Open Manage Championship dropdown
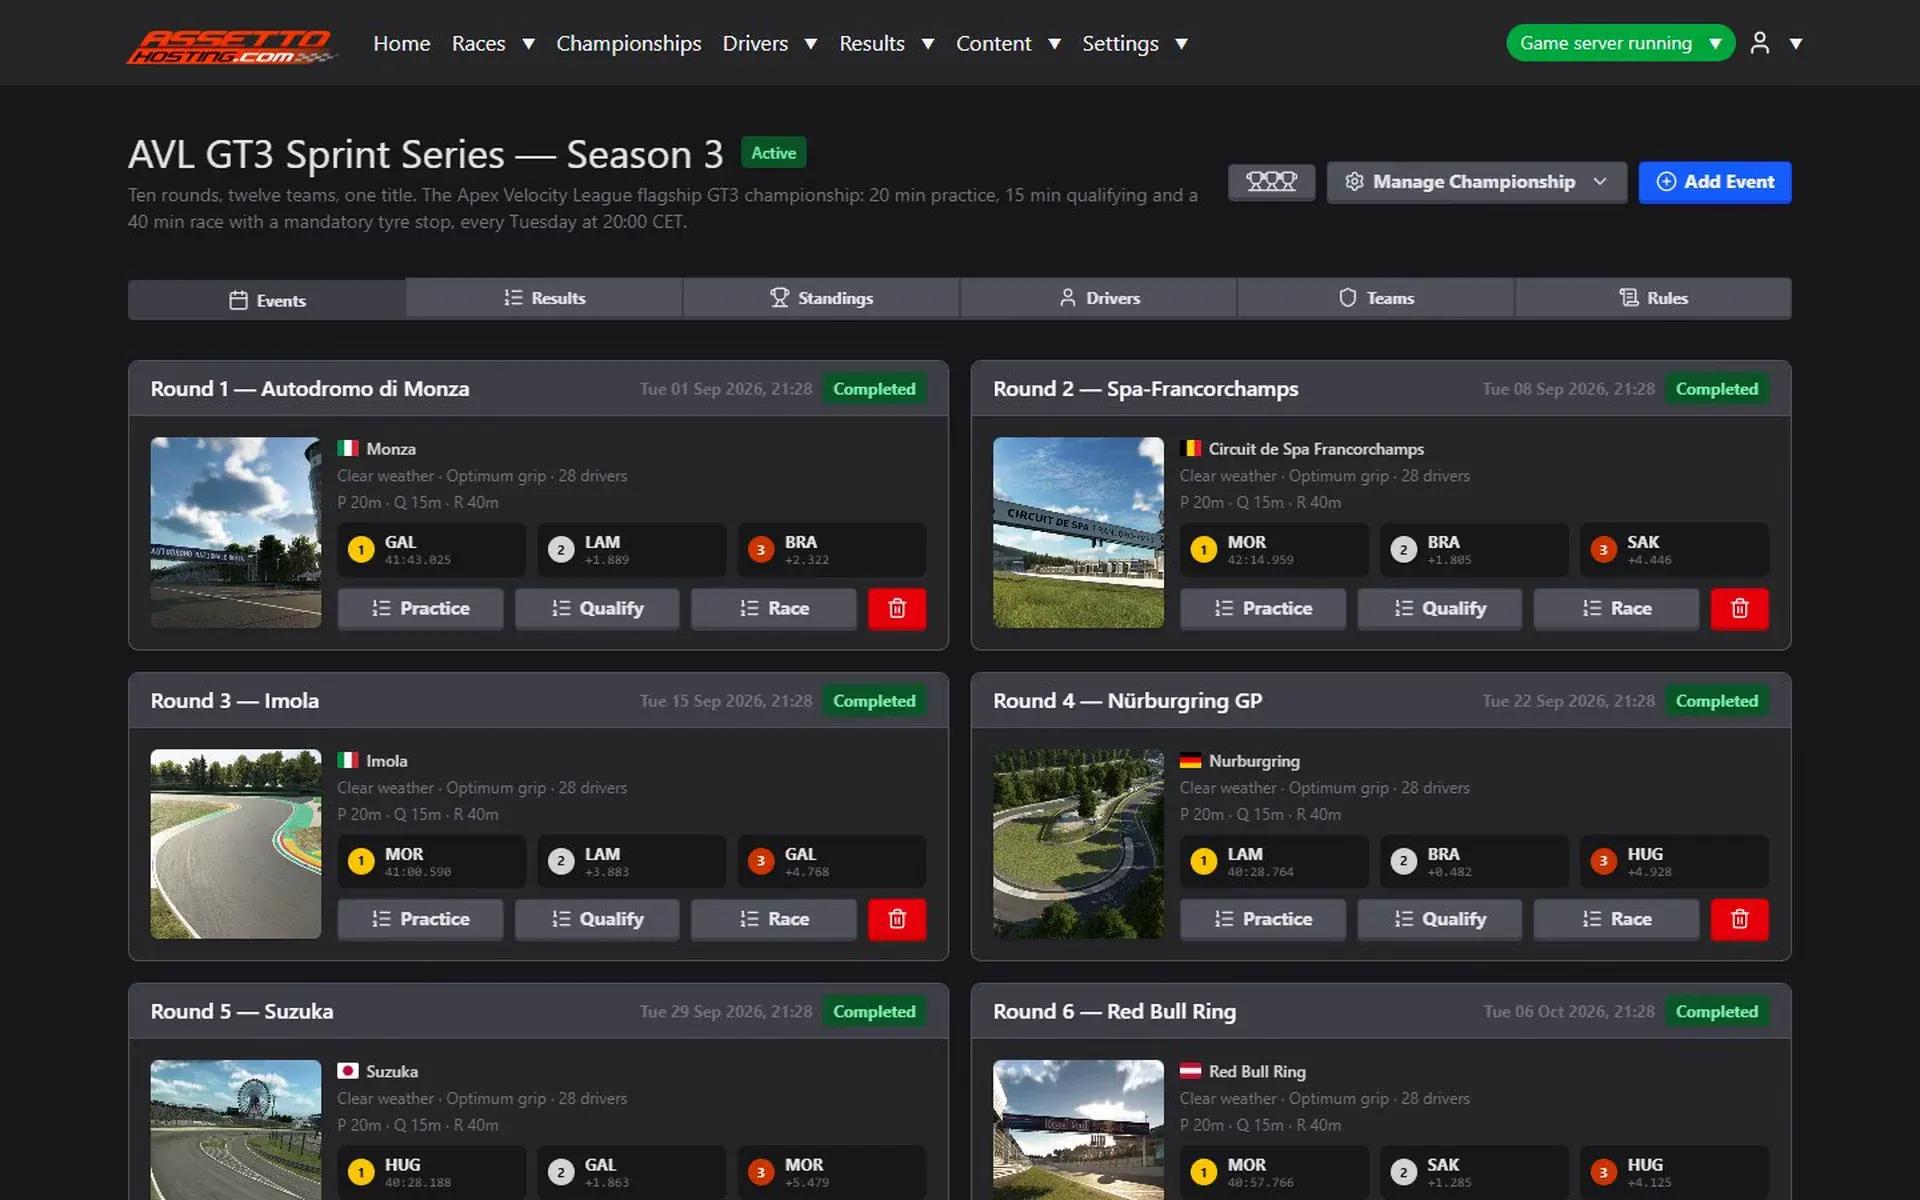 (x=1477, y=182)
